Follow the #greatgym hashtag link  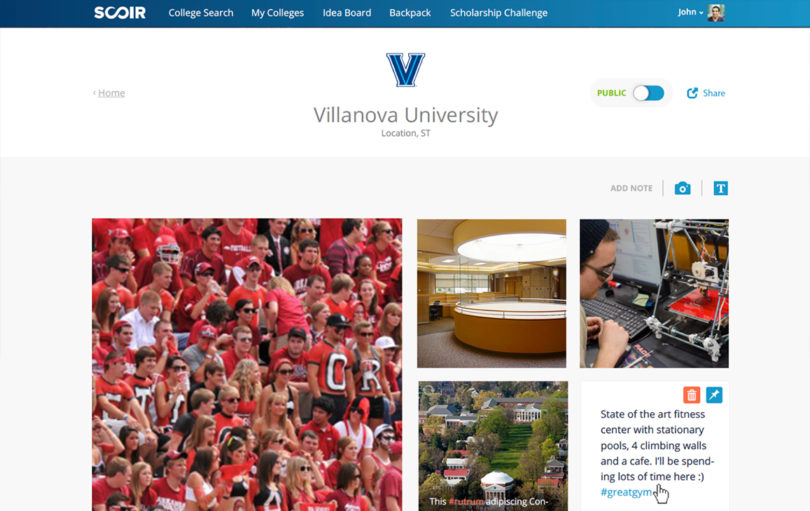point(626,492)
